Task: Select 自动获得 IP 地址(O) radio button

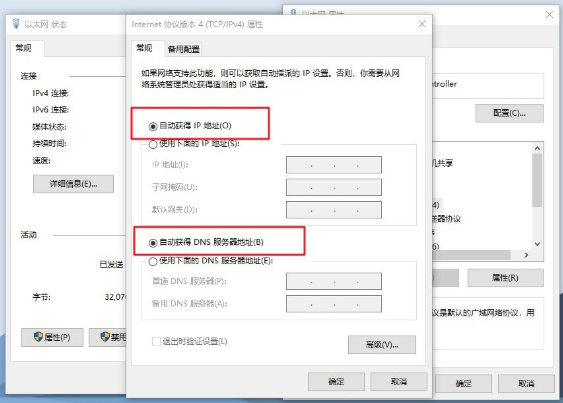Action: [x=153, y=126]
